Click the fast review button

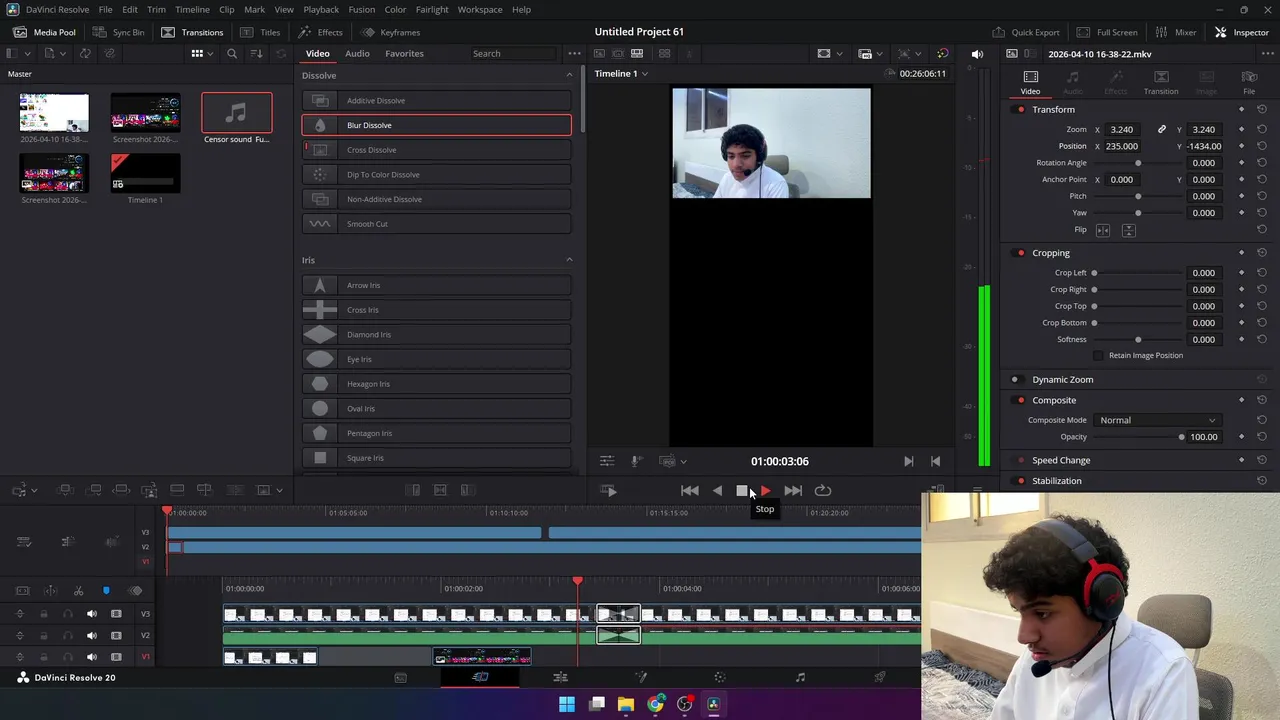click(608, 491)
